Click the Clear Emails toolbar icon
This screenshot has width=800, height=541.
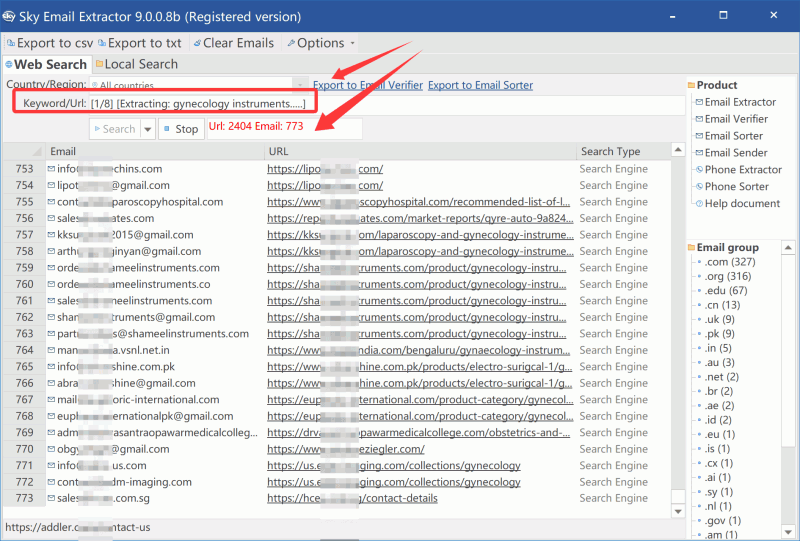(197, 43)
